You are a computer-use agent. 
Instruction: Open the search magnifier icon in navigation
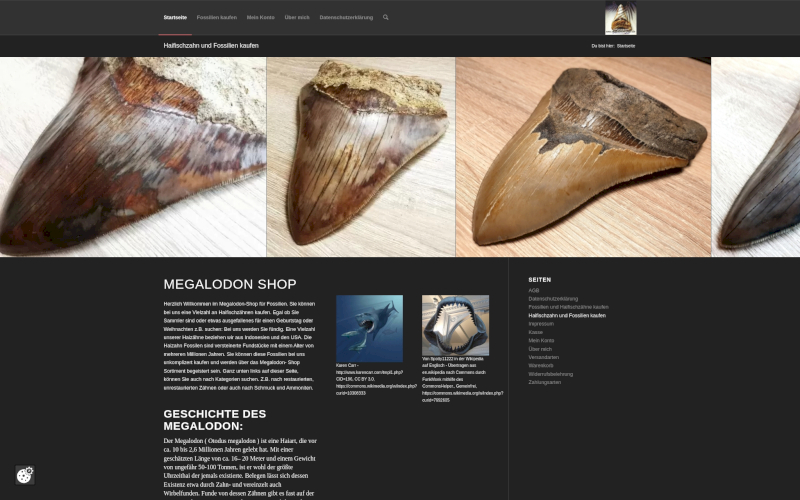tap(386, 17)
